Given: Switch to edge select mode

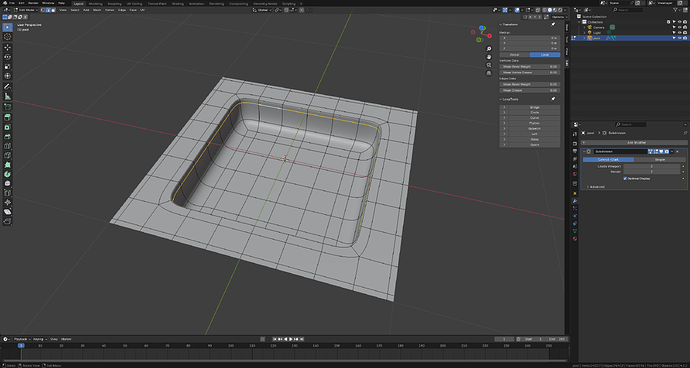Looking at the screenshot, I should pos(48,10).
